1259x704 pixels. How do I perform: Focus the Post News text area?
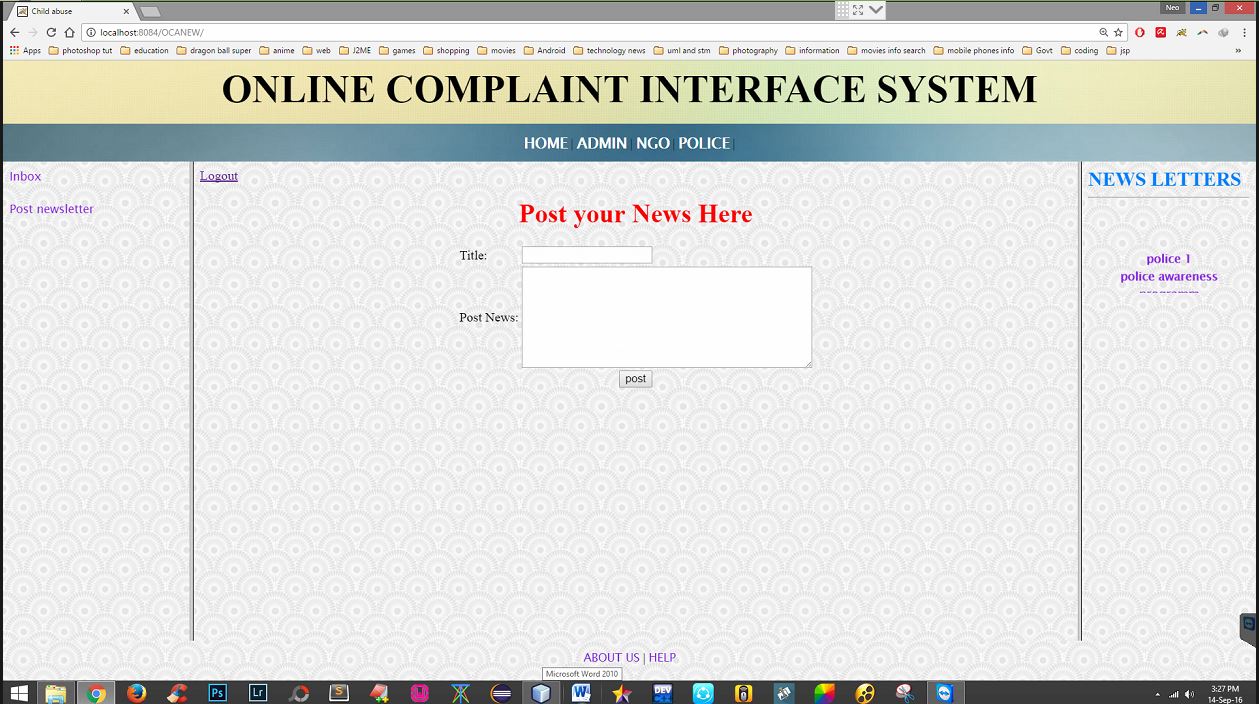pos(667,317)
